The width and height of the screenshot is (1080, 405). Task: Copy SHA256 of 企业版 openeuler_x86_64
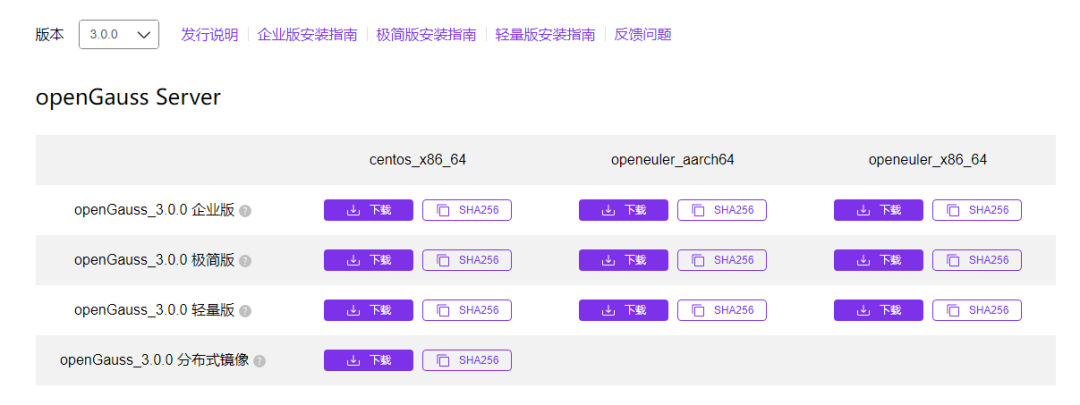[977, 210]
